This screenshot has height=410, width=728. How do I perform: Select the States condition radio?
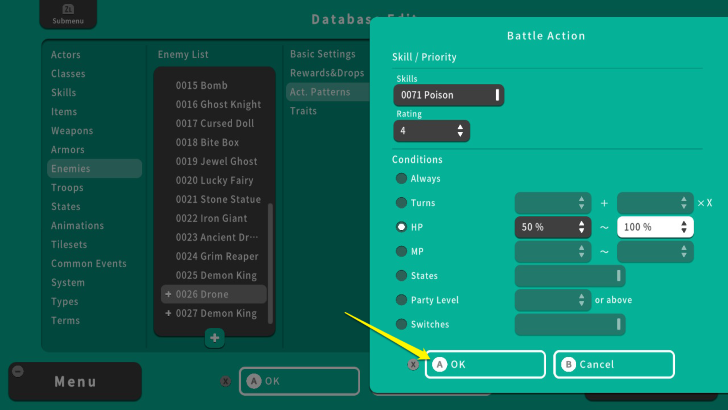401,275
